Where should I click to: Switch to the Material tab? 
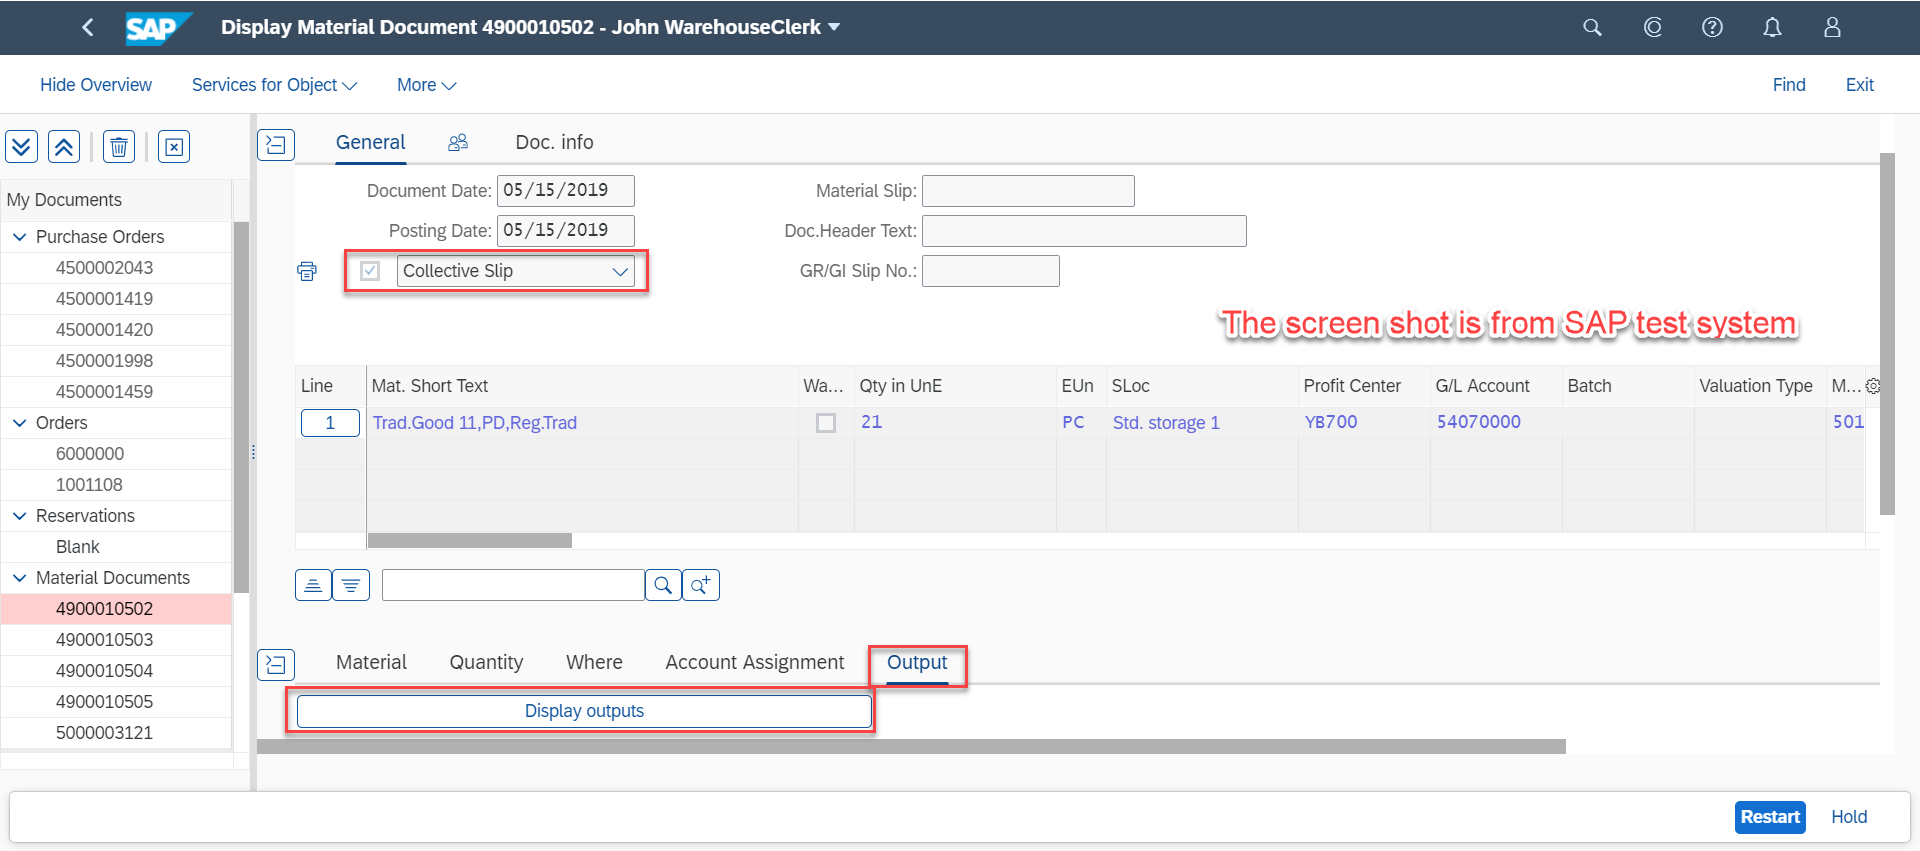pyautogui.click(x=371, y=662)
